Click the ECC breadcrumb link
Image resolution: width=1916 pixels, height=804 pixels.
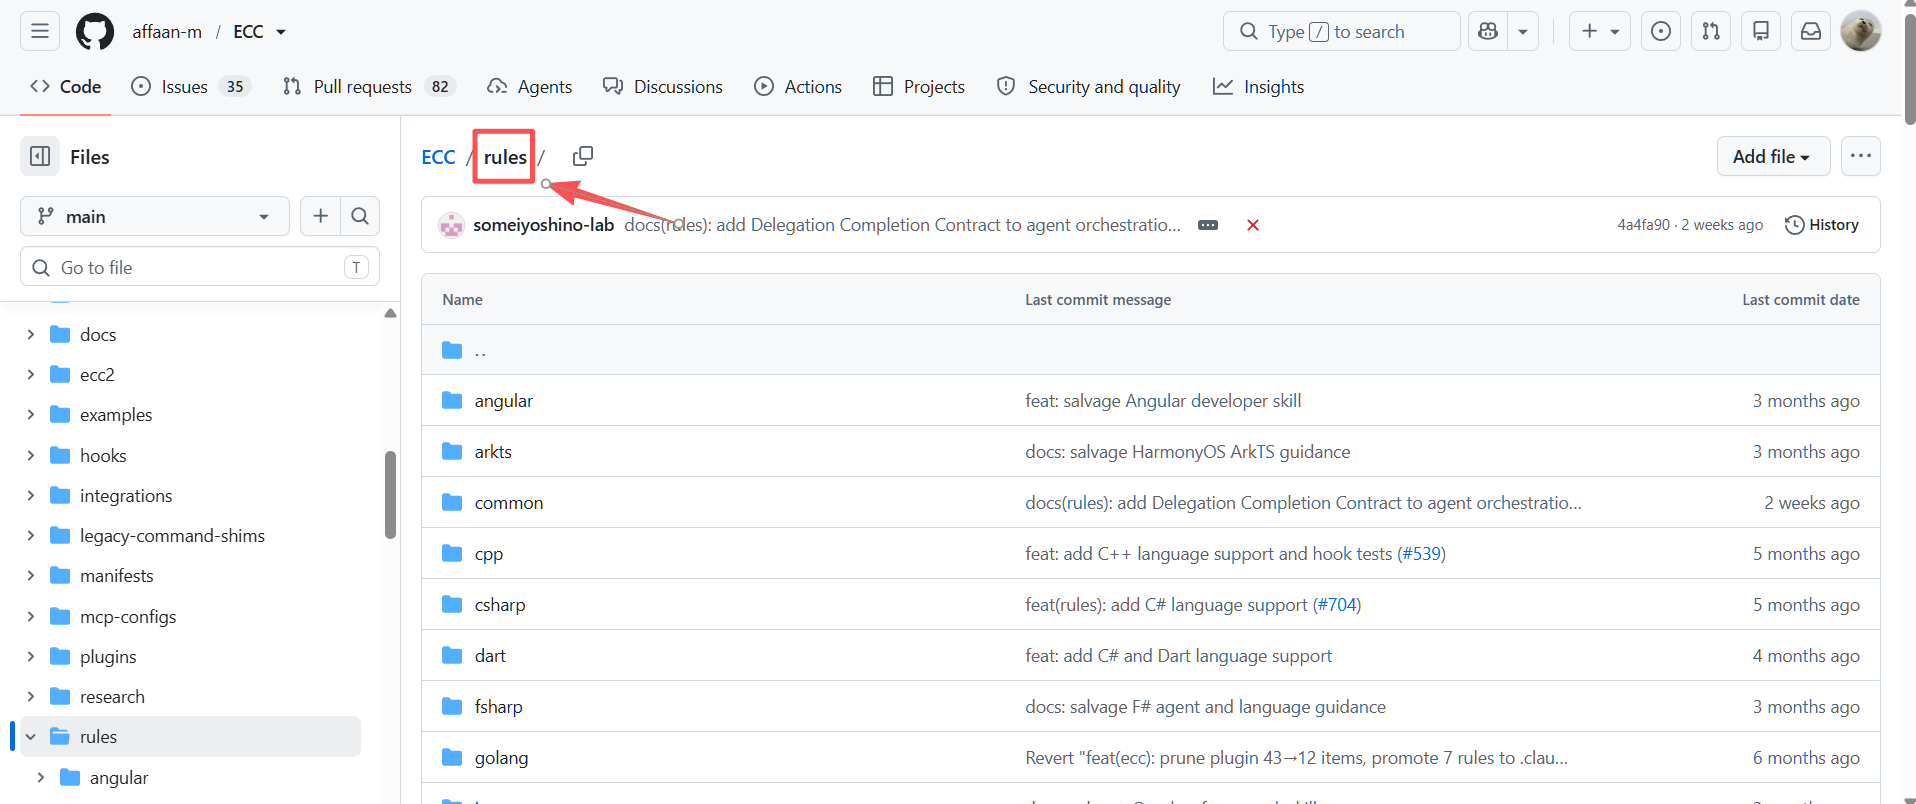(438, 157)
